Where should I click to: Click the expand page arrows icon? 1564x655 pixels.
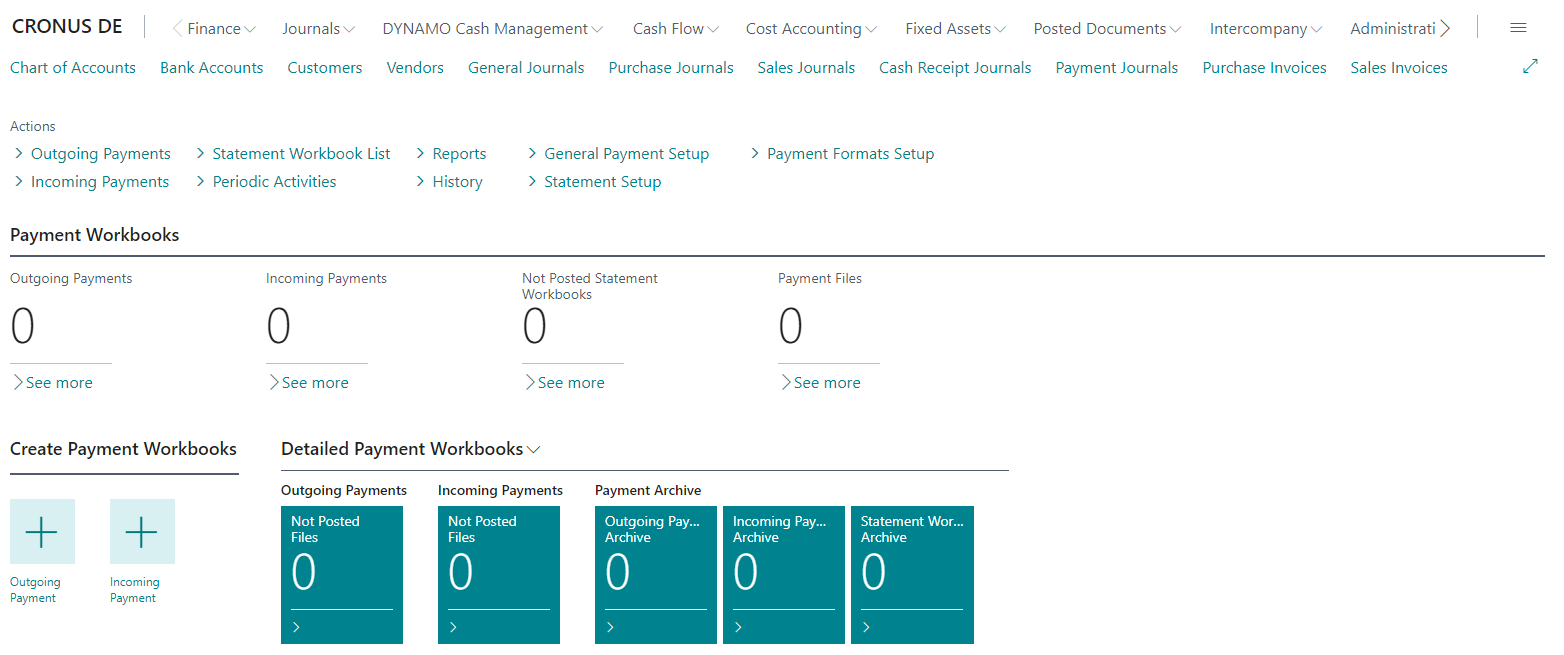tap(1530, 67)
